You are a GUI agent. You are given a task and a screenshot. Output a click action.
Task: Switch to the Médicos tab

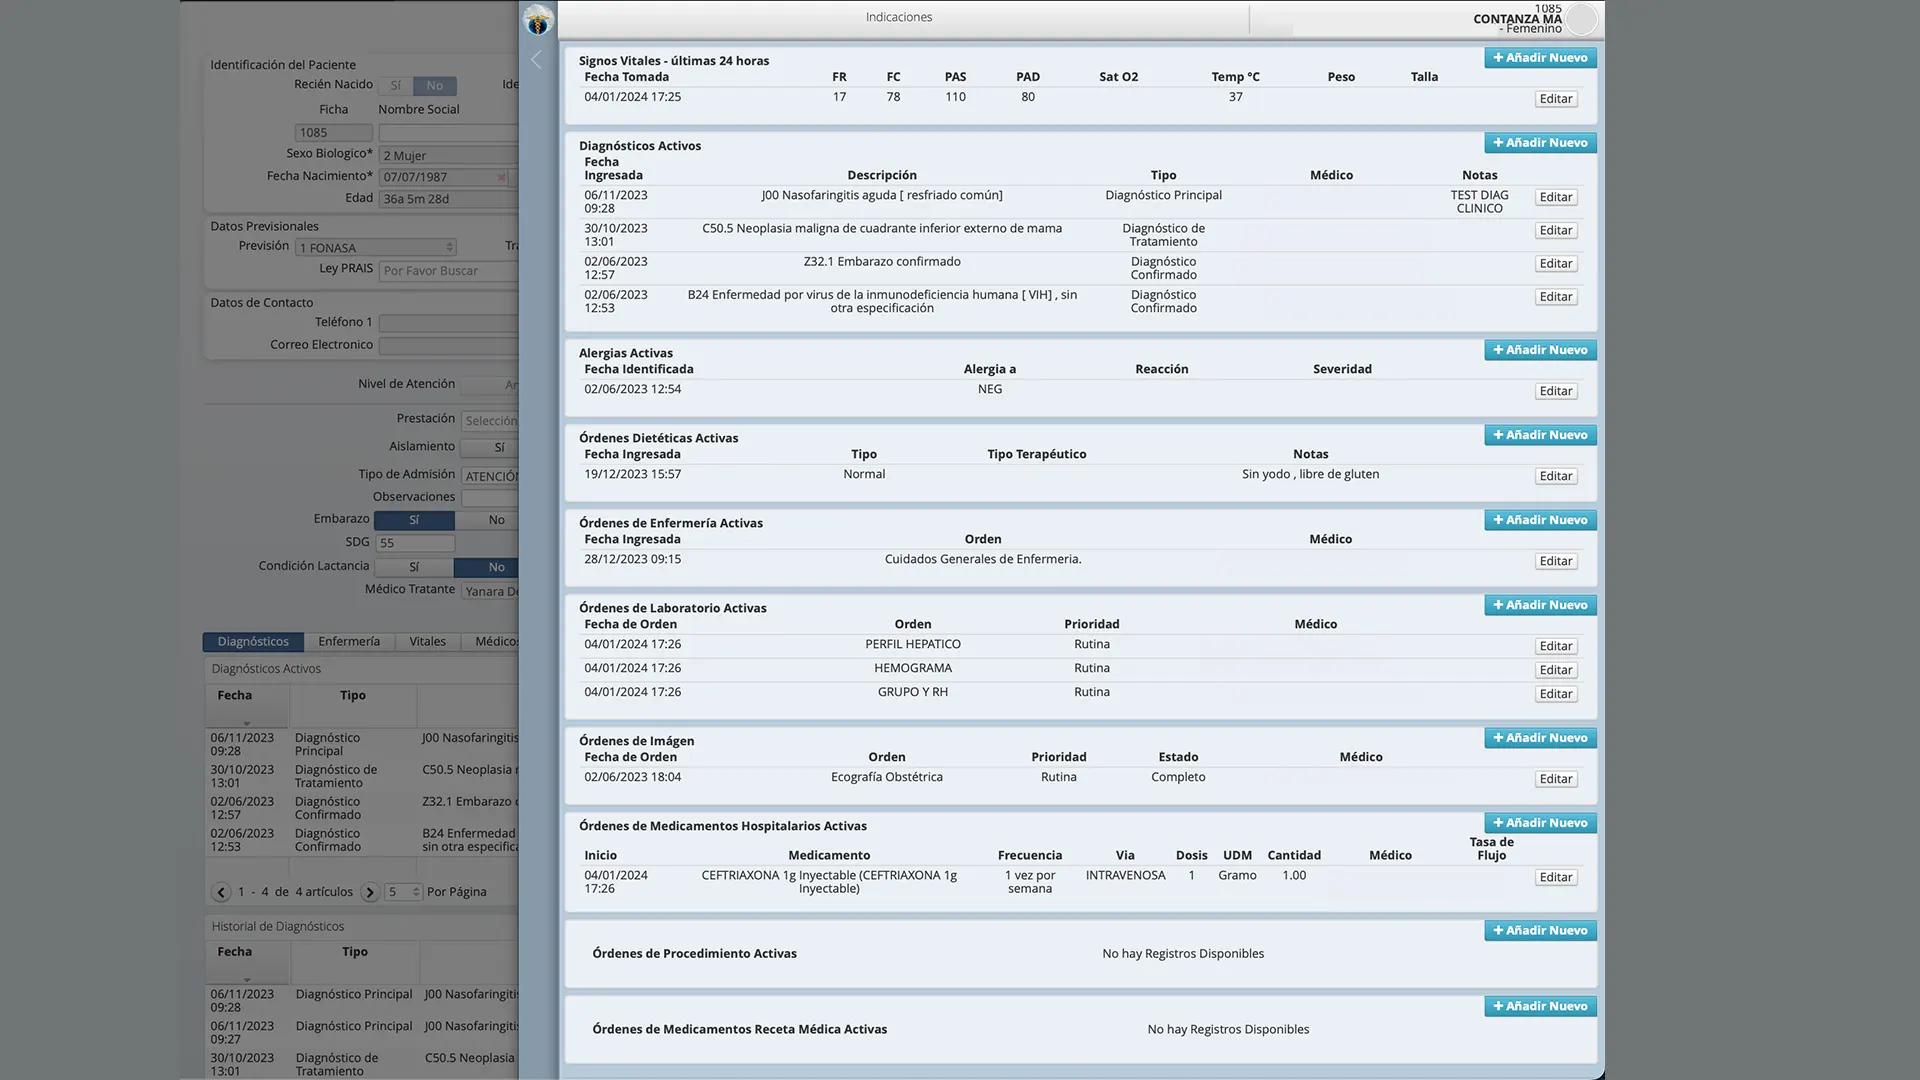(x=490, y=642)
